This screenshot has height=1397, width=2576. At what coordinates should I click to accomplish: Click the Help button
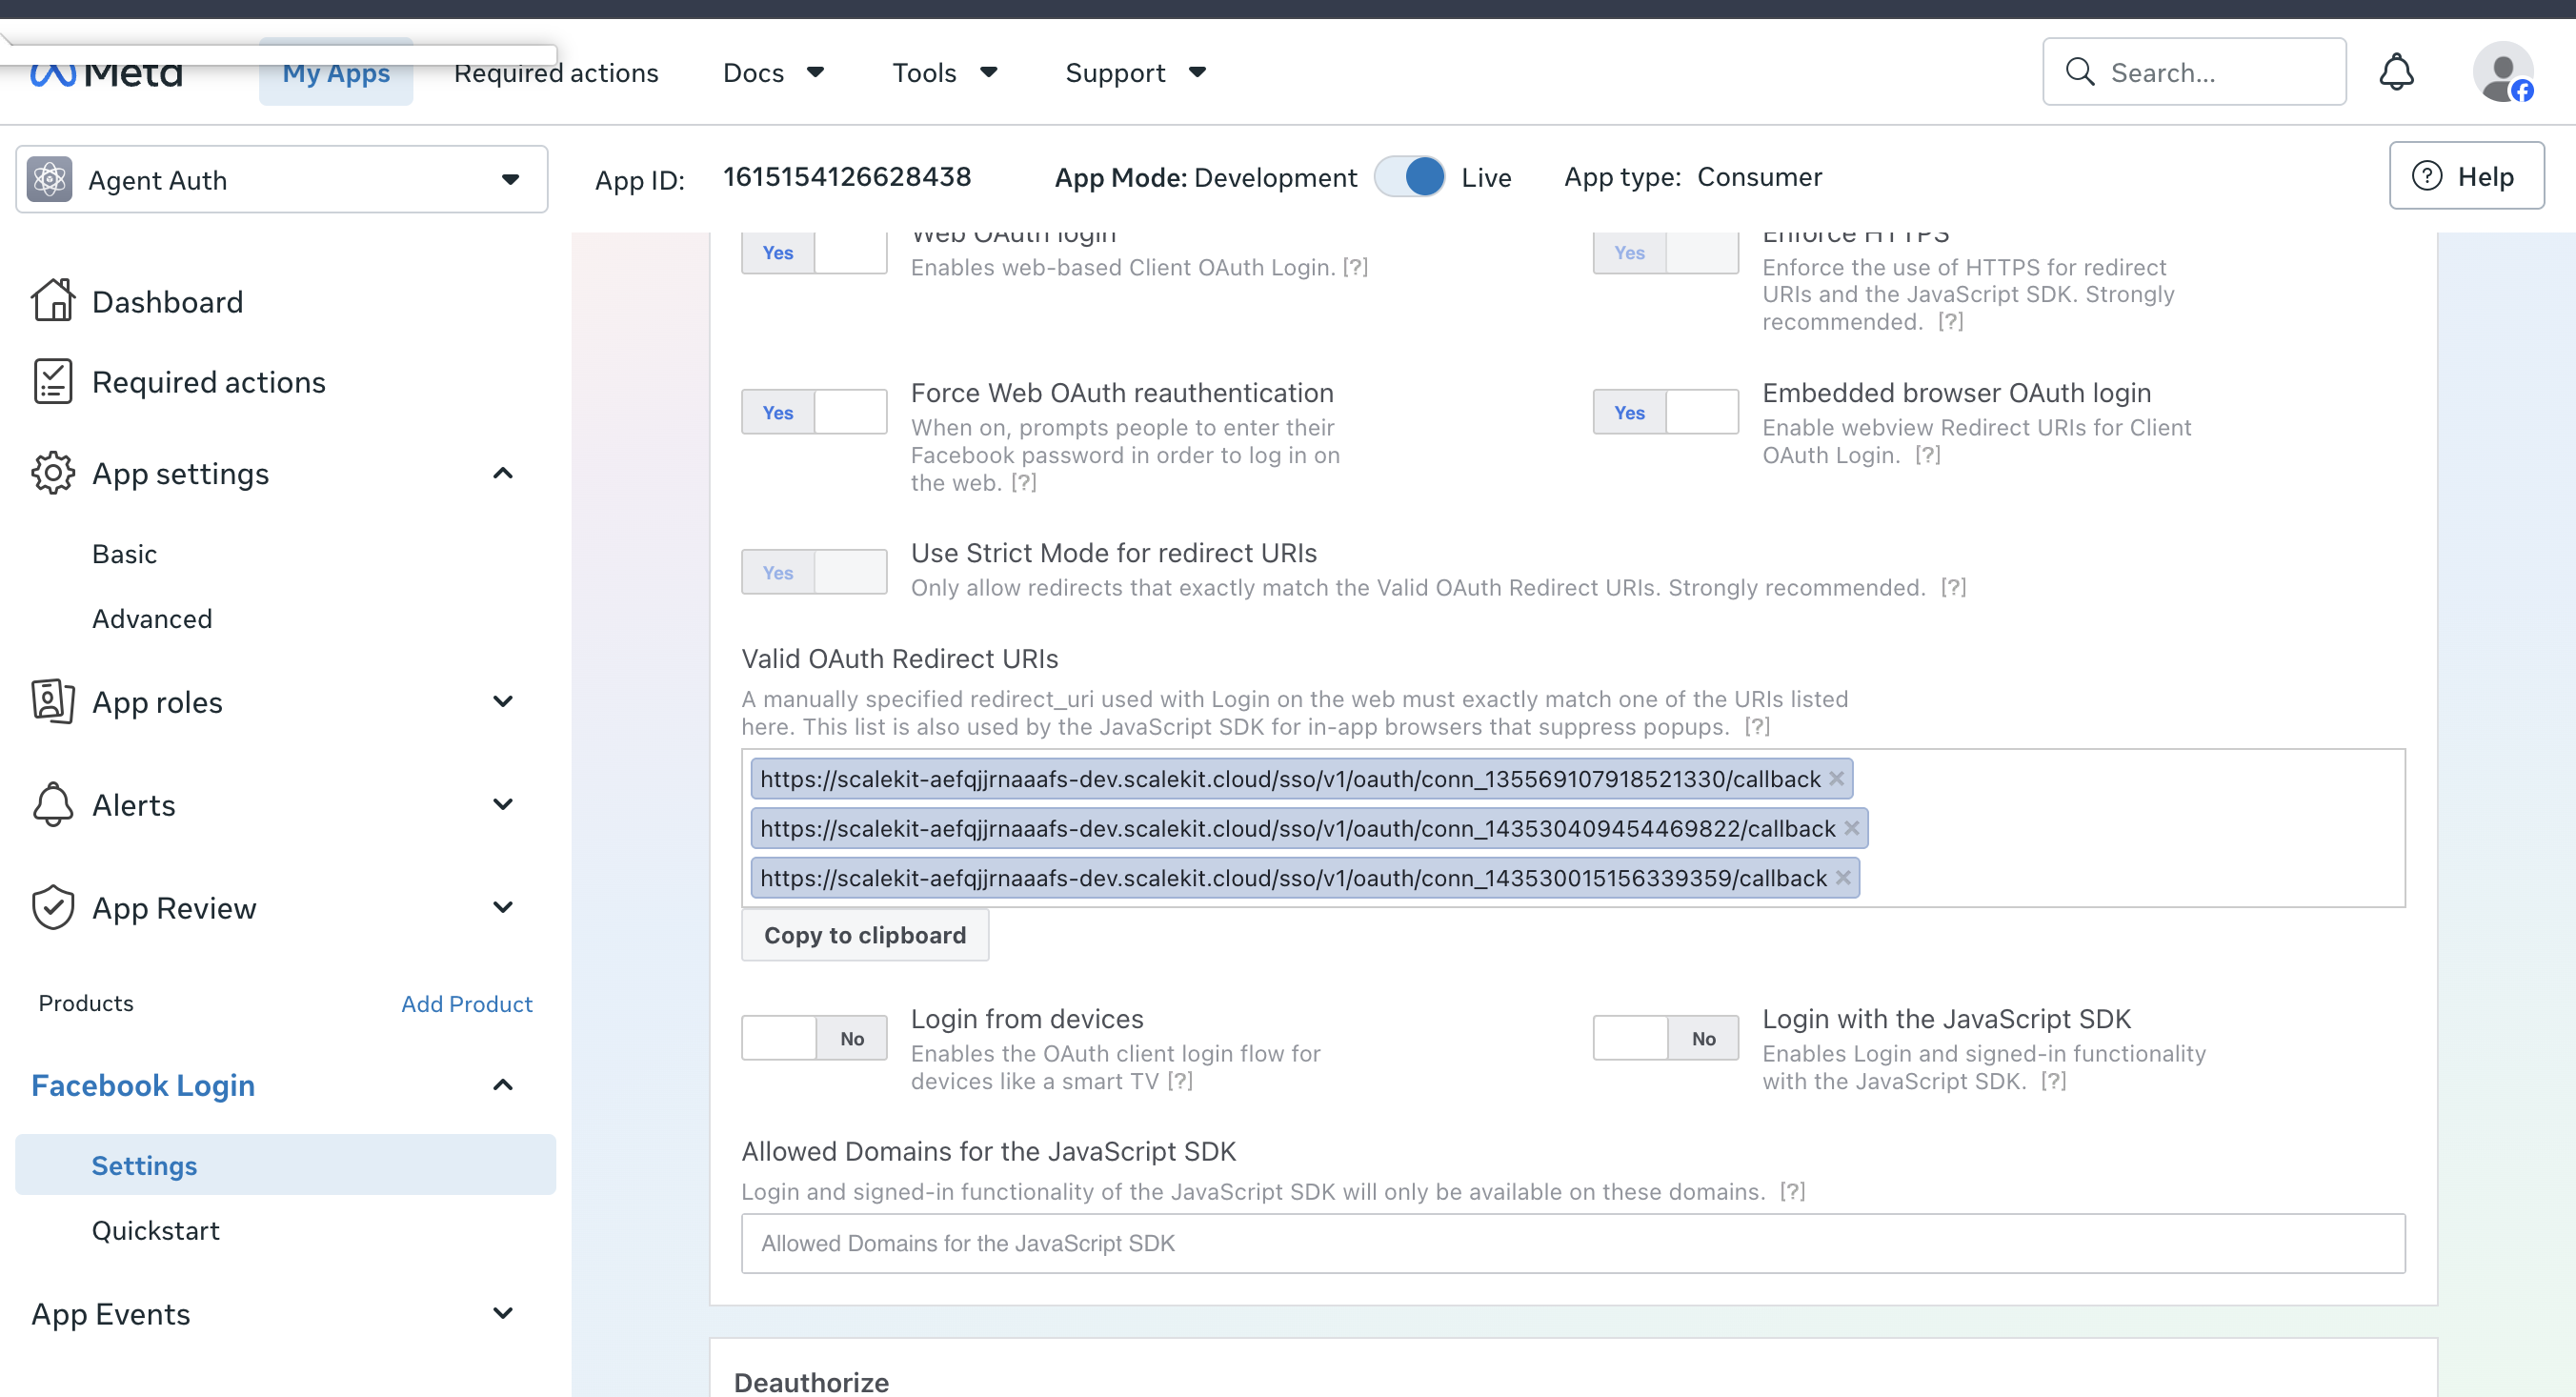click(2467, 176)
